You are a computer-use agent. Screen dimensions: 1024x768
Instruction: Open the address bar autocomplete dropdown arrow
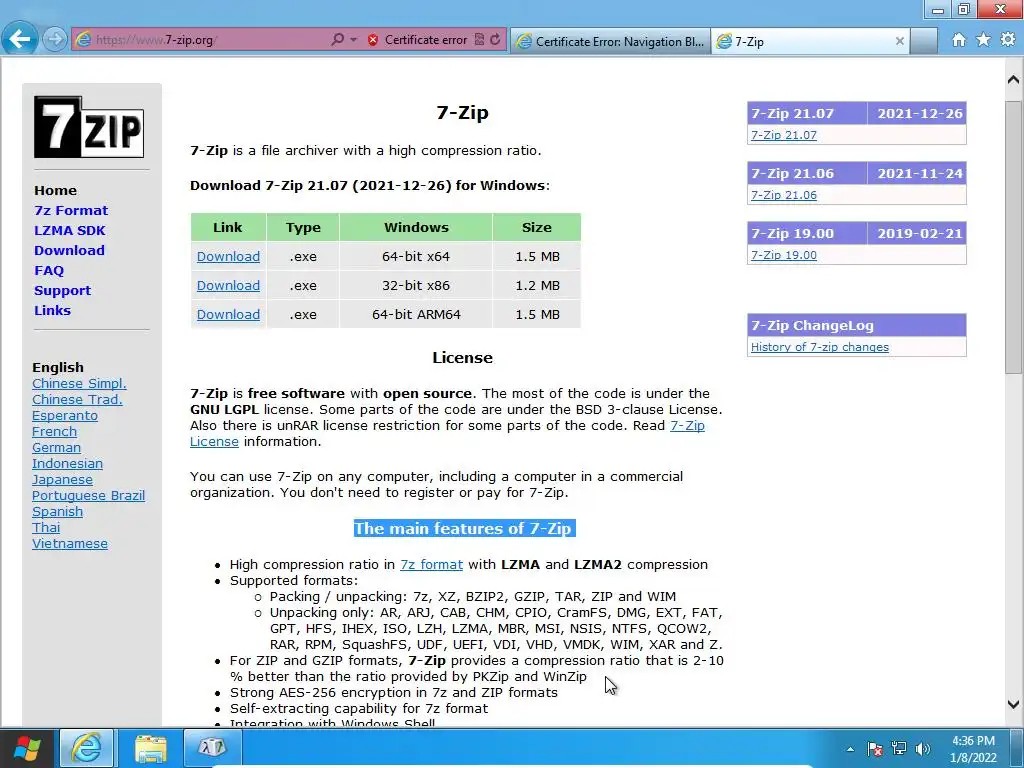353,39
